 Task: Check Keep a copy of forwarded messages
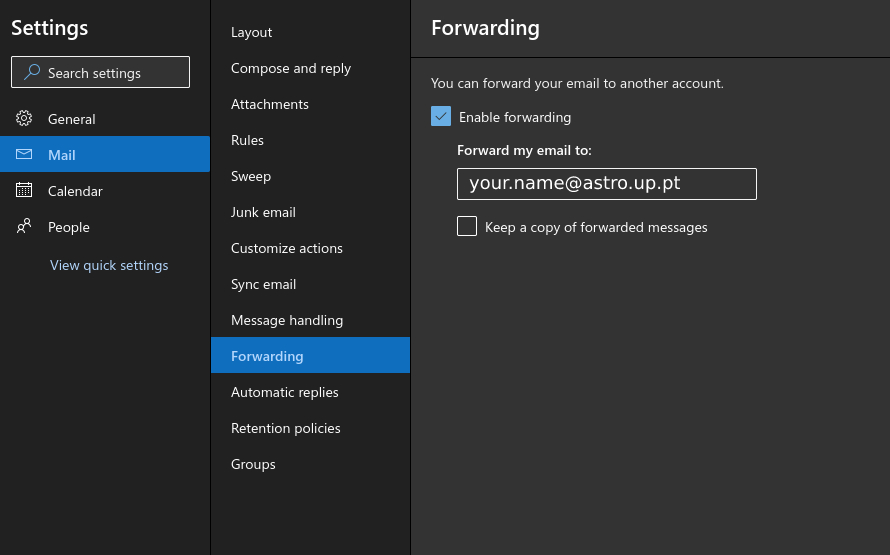[467, 226]
